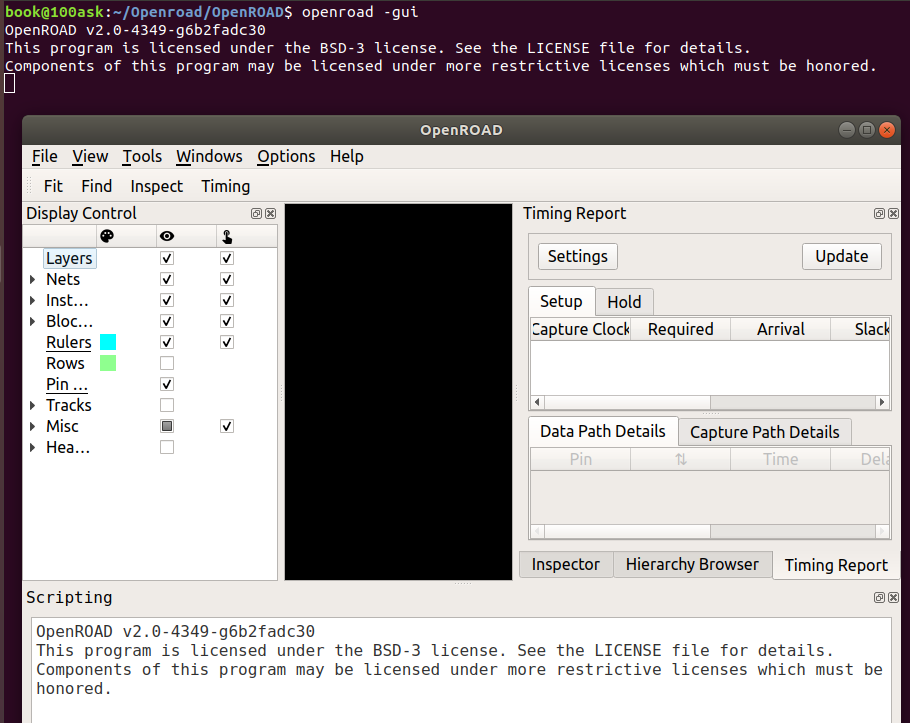Switch to the Inspector tab
910x723 pixels.
click(566, 565)
